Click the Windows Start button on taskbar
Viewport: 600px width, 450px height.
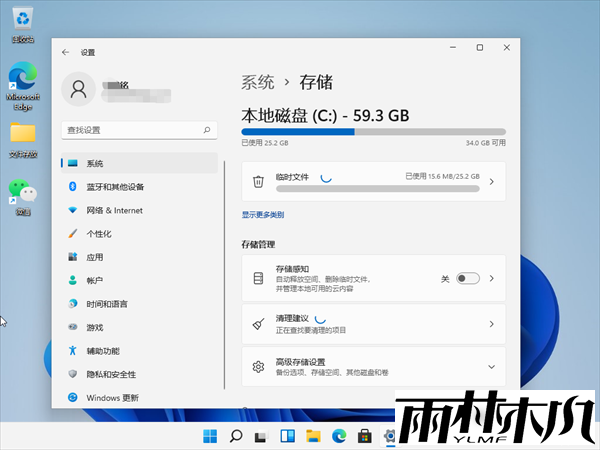pyautogui.click(x=211, y=436)
